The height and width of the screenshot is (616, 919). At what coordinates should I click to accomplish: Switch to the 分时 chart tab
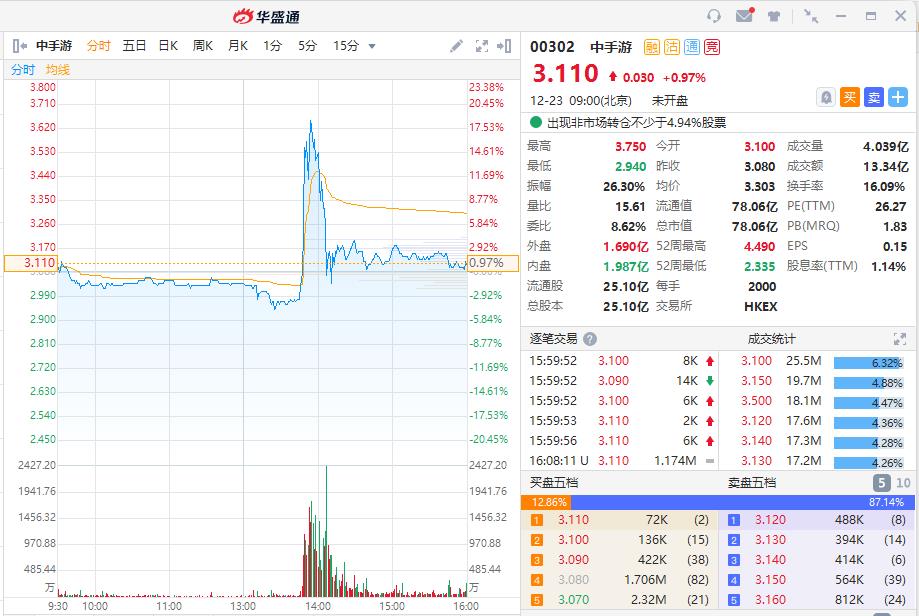point(98,46)
